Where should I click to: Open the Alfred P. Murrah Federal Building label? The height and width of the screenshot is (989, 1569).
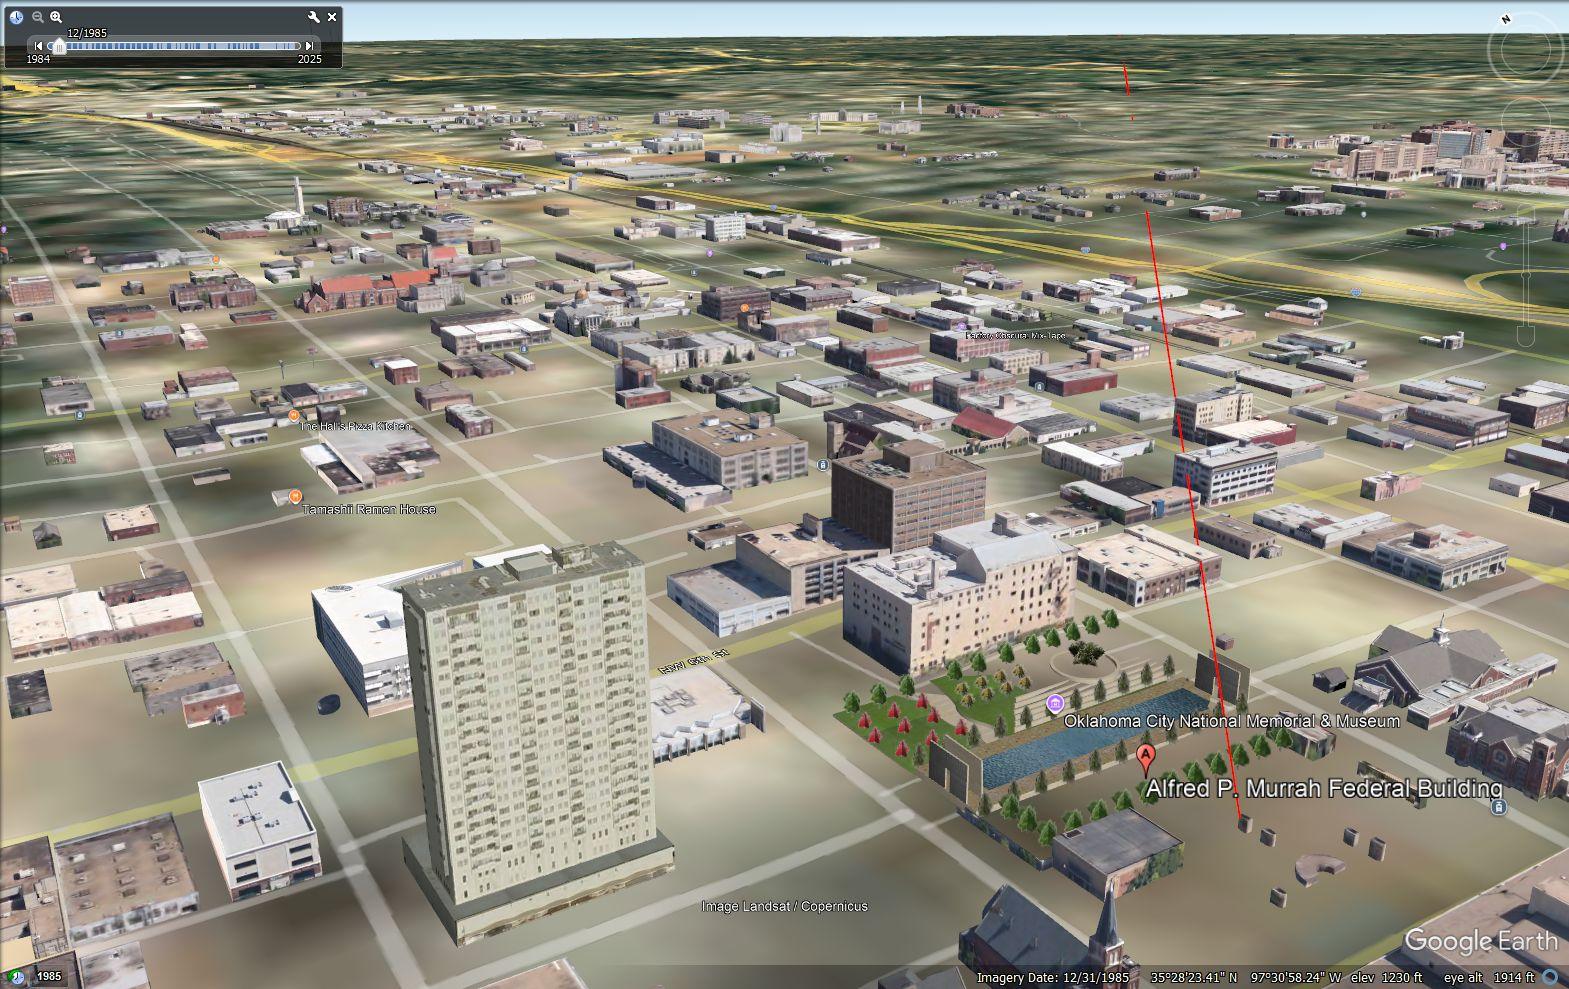click(x=1323, y=788)
